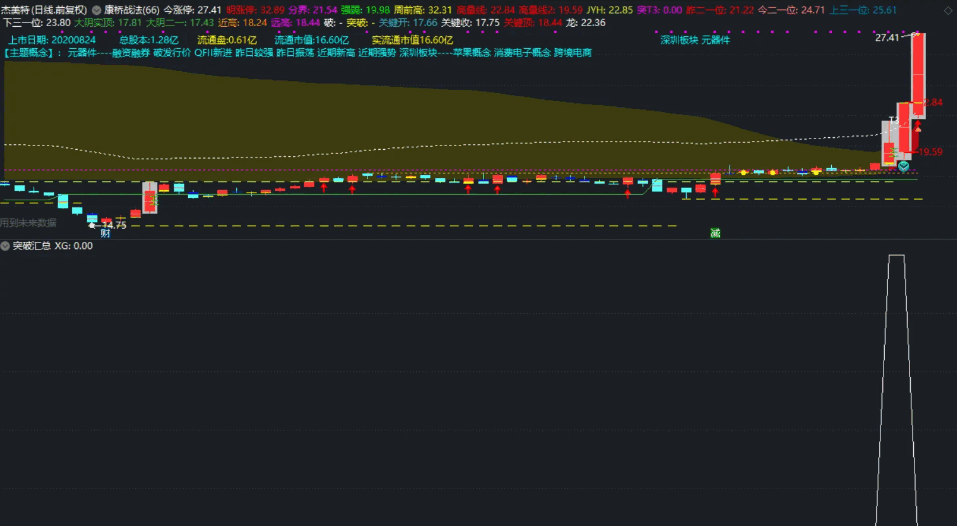The height and width of the screenshot is (526, 957).
Task: Click the 关键开: 17.66 value
Action: click(408, 23)
